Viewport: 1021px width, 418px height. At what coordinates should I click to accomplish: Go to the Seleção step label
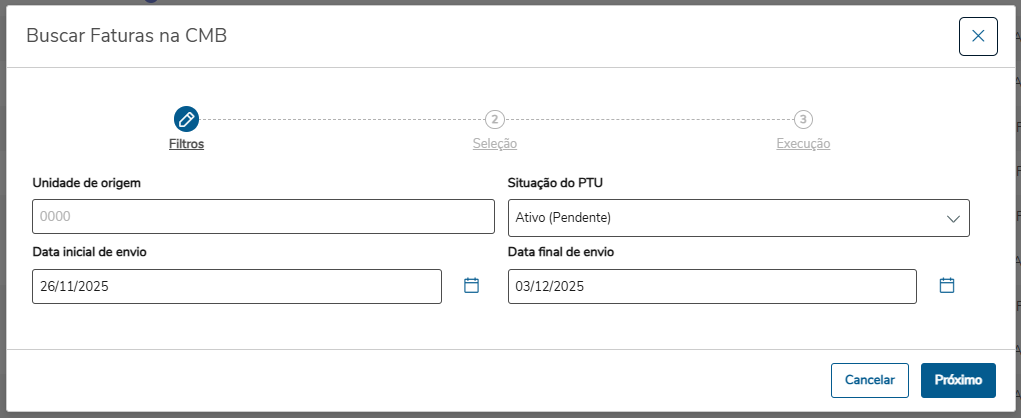[495, 144]
